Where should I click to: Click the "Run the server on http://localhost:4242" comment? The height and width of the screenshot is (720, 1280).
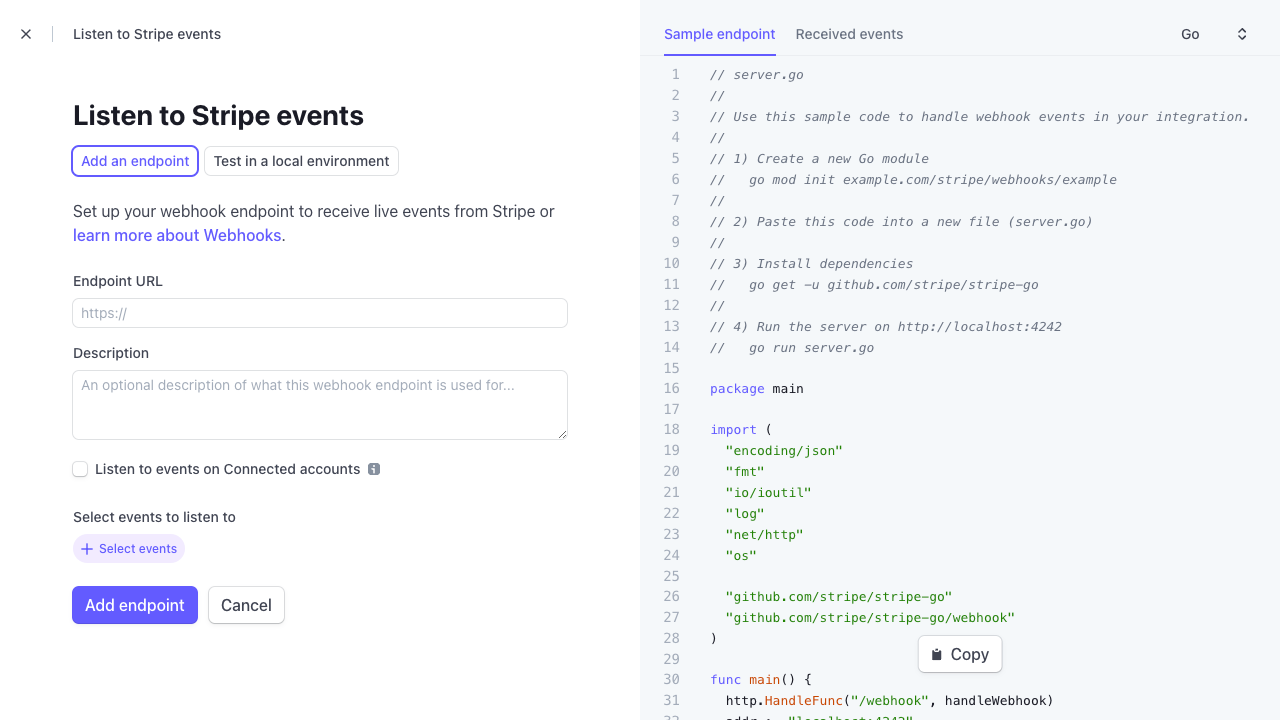click(886, 327)
